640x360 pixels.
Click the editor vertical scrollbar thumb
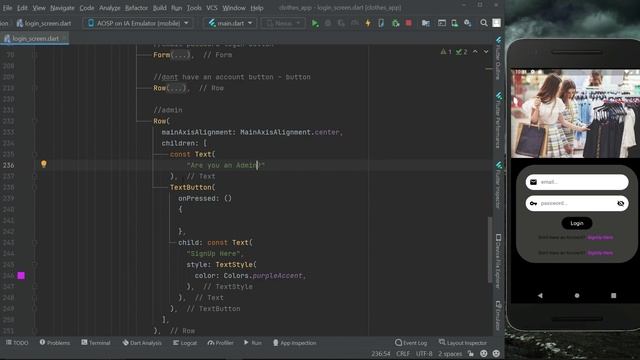(x=490, y=249)
